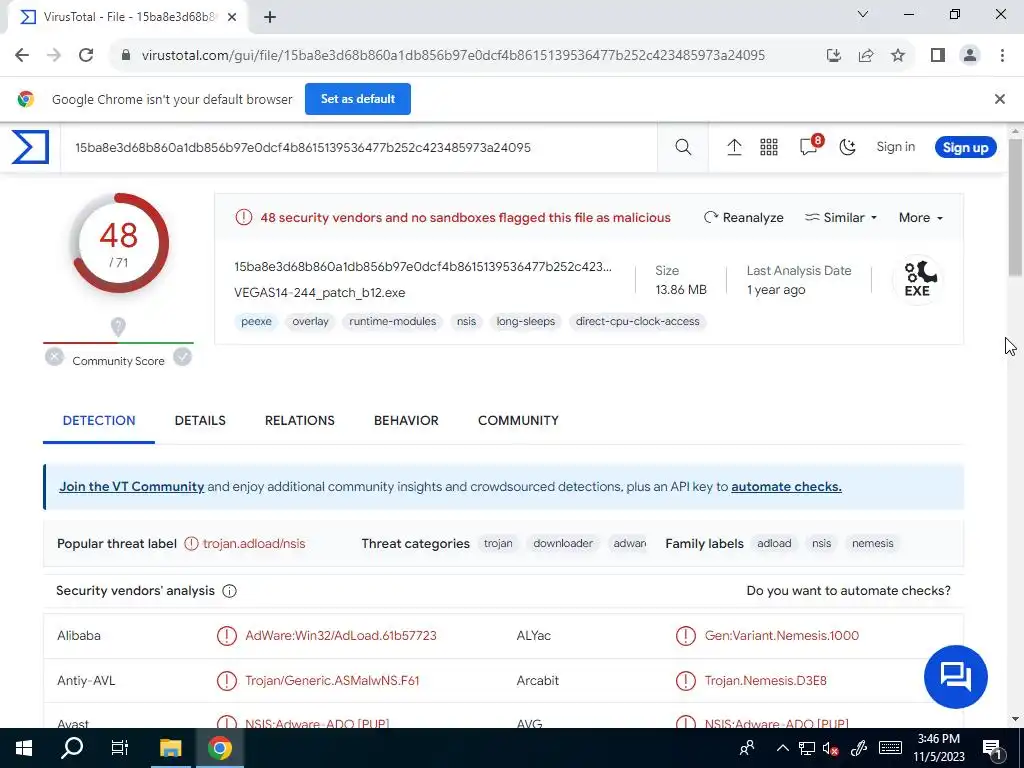
Task: Click the Reanalyze button
Action: tap(743, 217)
